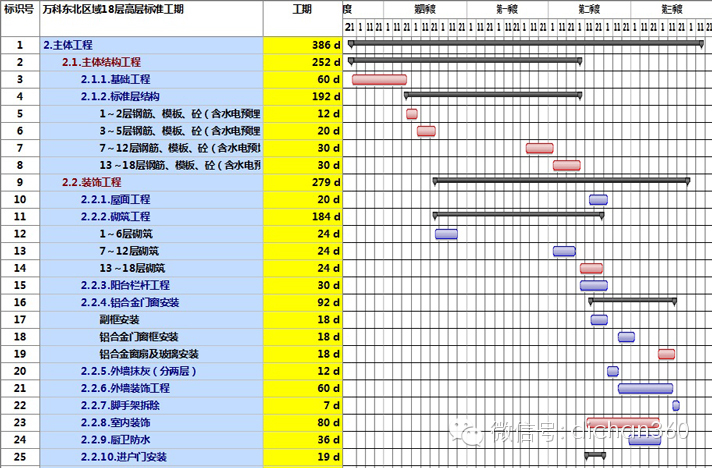Click the 2.2.6.外墙装饰工程 task
This screenshot has height=468, width=712.
(125, 389)
